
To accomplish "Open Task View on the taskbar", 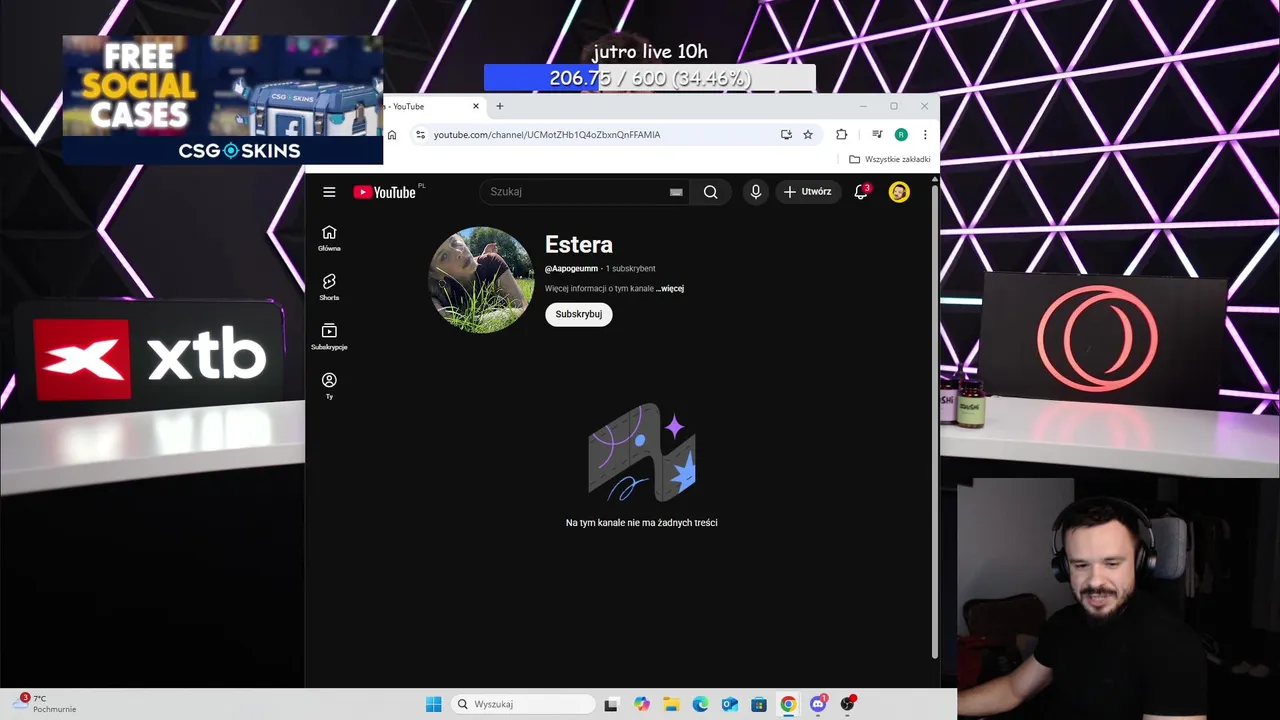I will (611, 704).
